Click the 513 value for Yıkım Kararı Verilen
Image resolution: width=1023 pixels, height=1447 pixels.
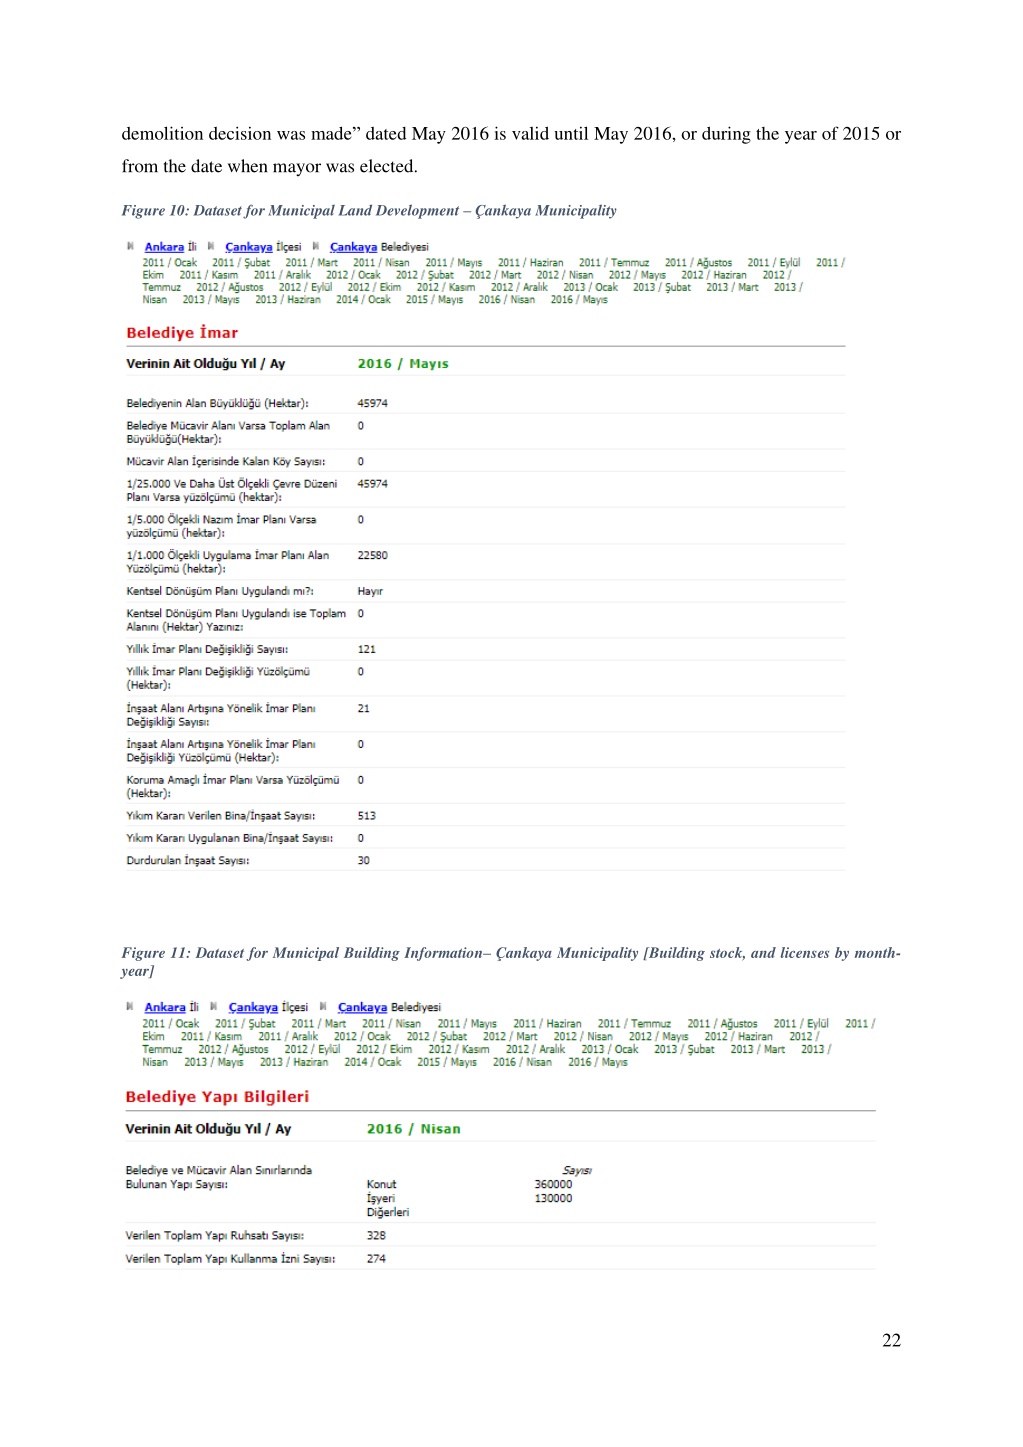click(367, 816)
